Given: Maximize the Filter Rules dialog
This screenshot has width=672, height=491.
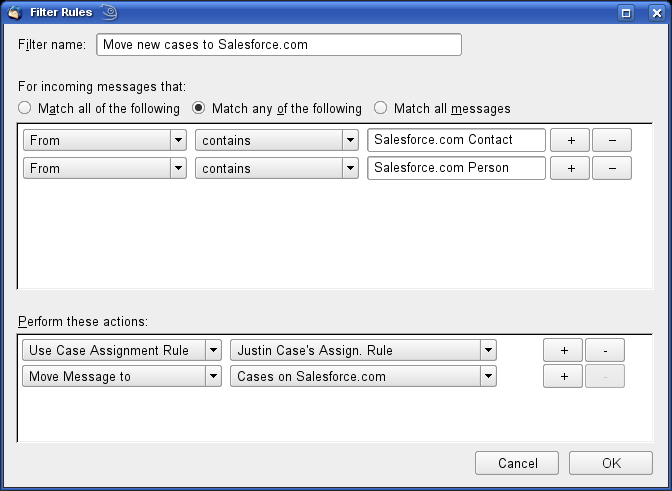Looking at the screenshot, I should (626, 13).
